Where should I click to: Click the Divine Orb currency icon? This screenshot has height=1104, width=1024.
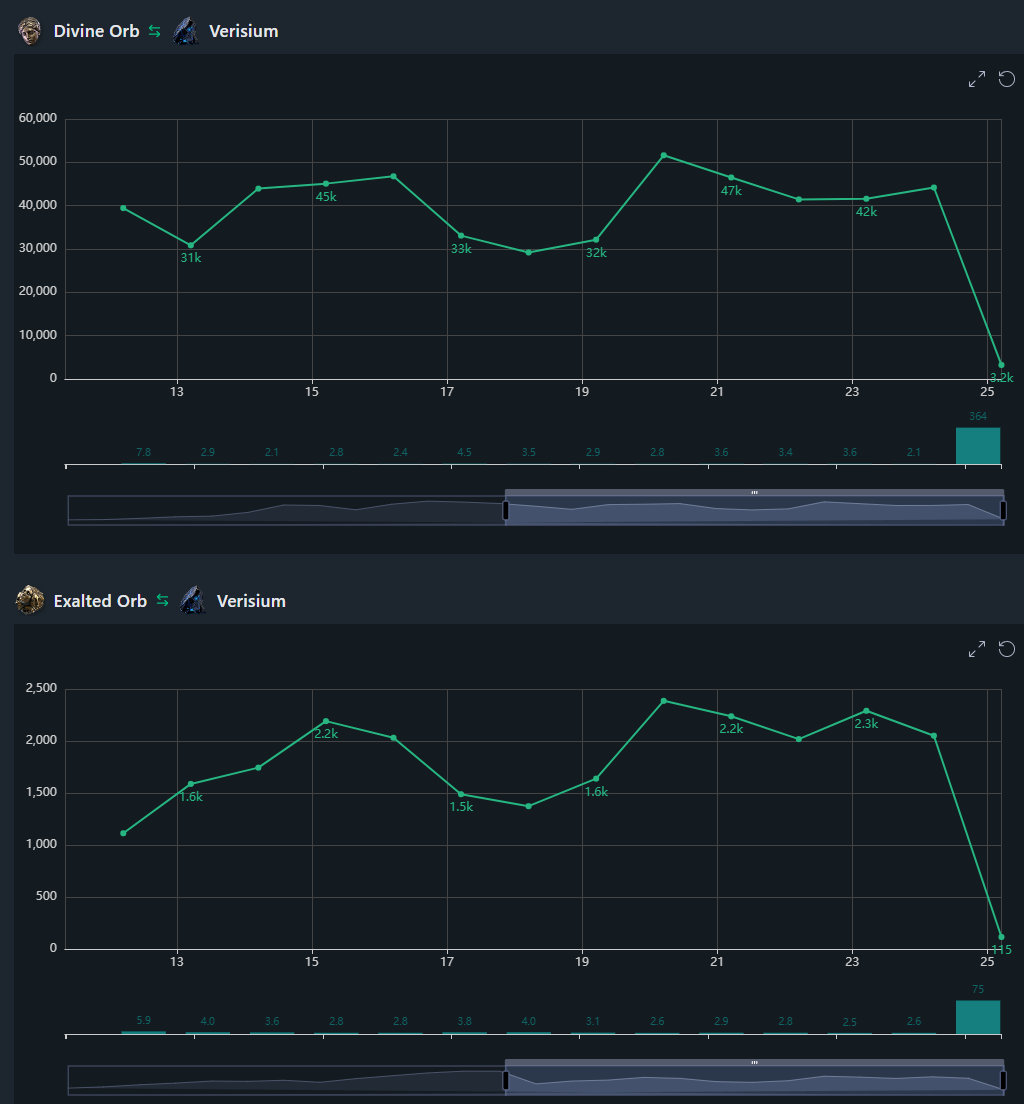(x=30, y=32)
